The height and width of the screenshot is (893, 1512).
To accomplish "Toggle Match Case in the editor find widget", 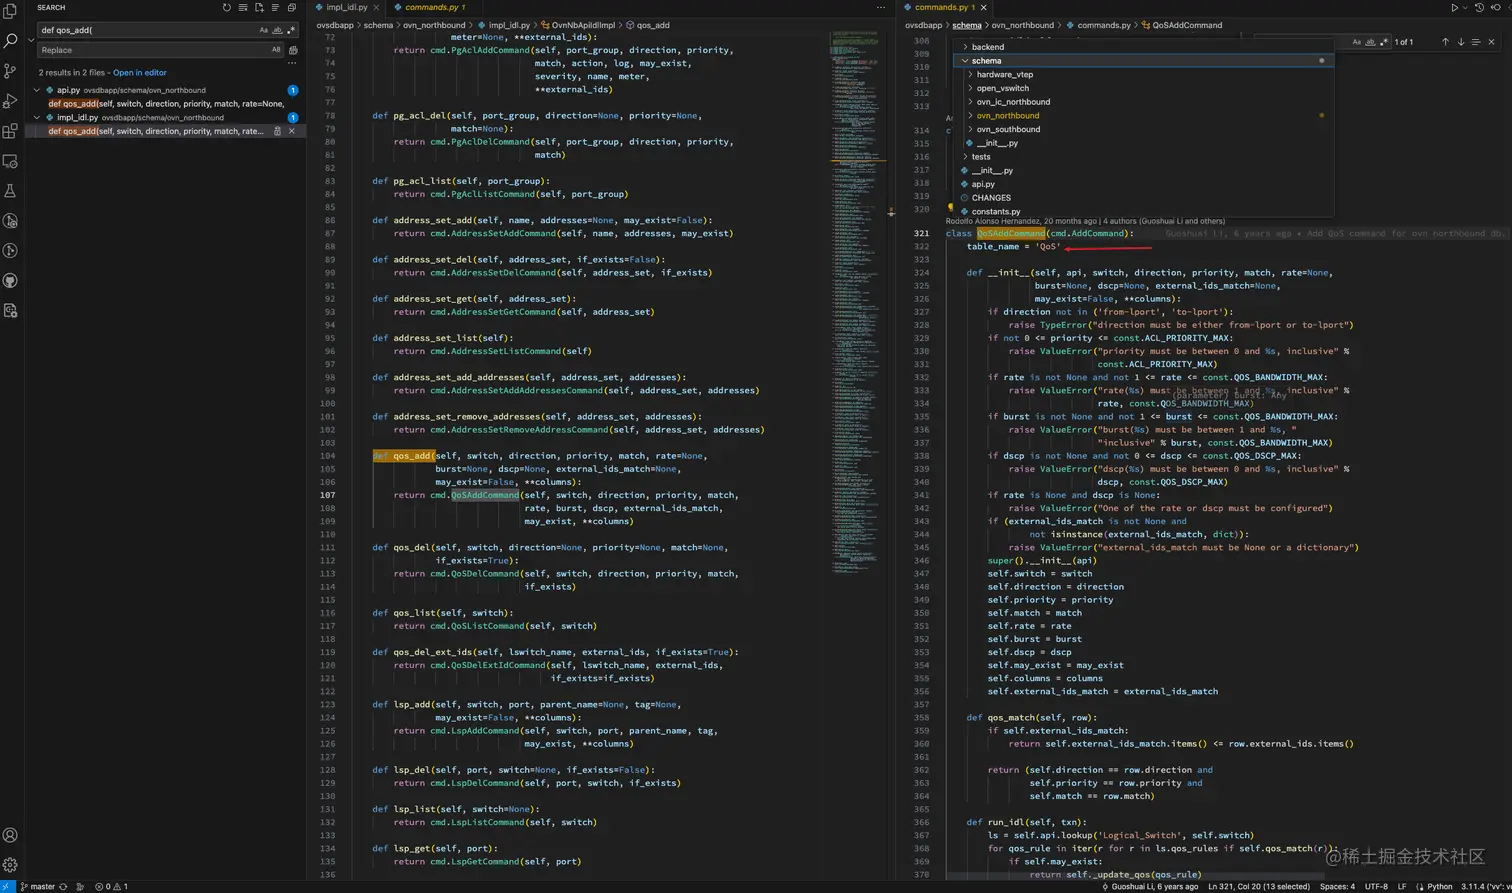I will (x=1356, y=42).
